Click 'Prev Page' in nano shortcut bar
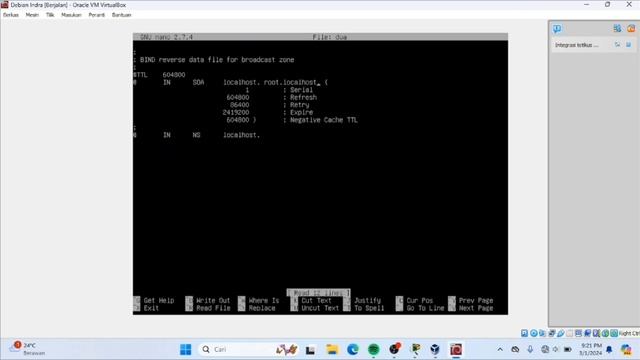Screen dimensions: 640x360 [476, 300]
